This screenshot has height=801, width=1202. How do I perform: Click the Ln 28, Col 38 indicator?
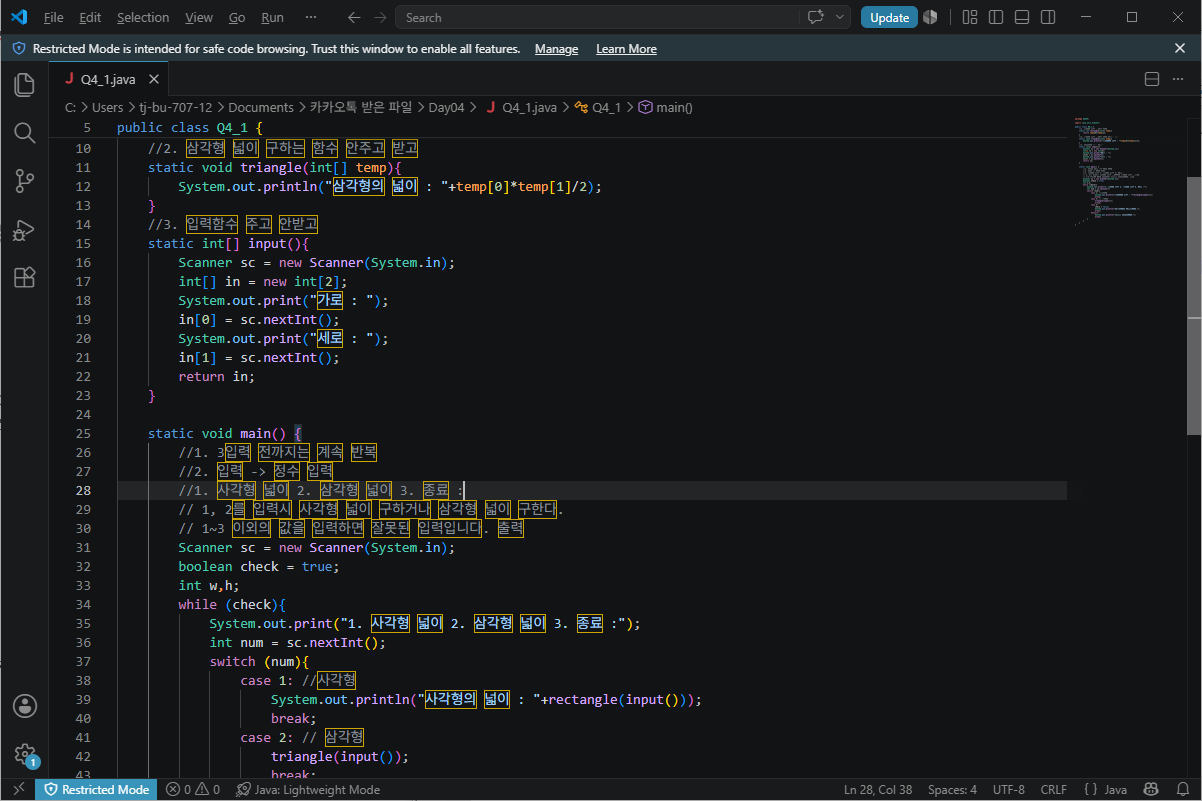coord(878,790)
